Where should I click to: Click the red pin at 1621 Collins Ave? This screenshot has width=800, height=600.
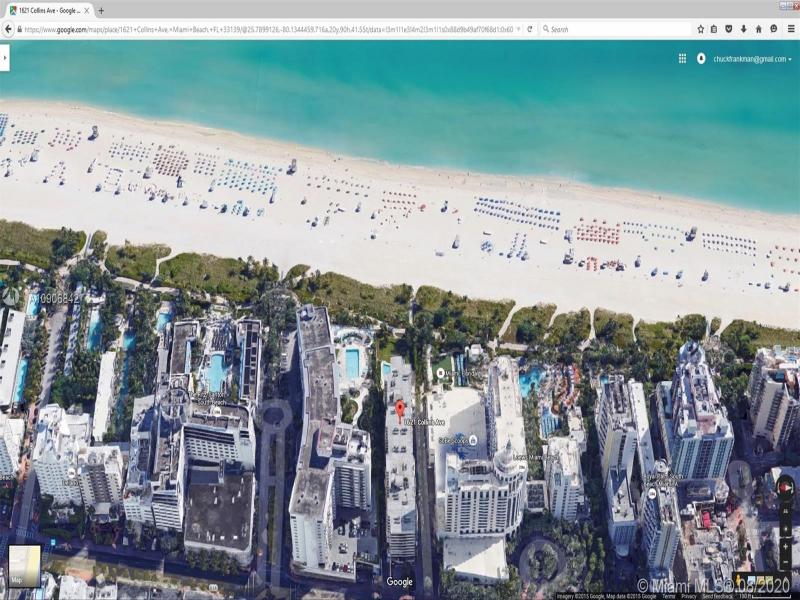coord(400,409)
